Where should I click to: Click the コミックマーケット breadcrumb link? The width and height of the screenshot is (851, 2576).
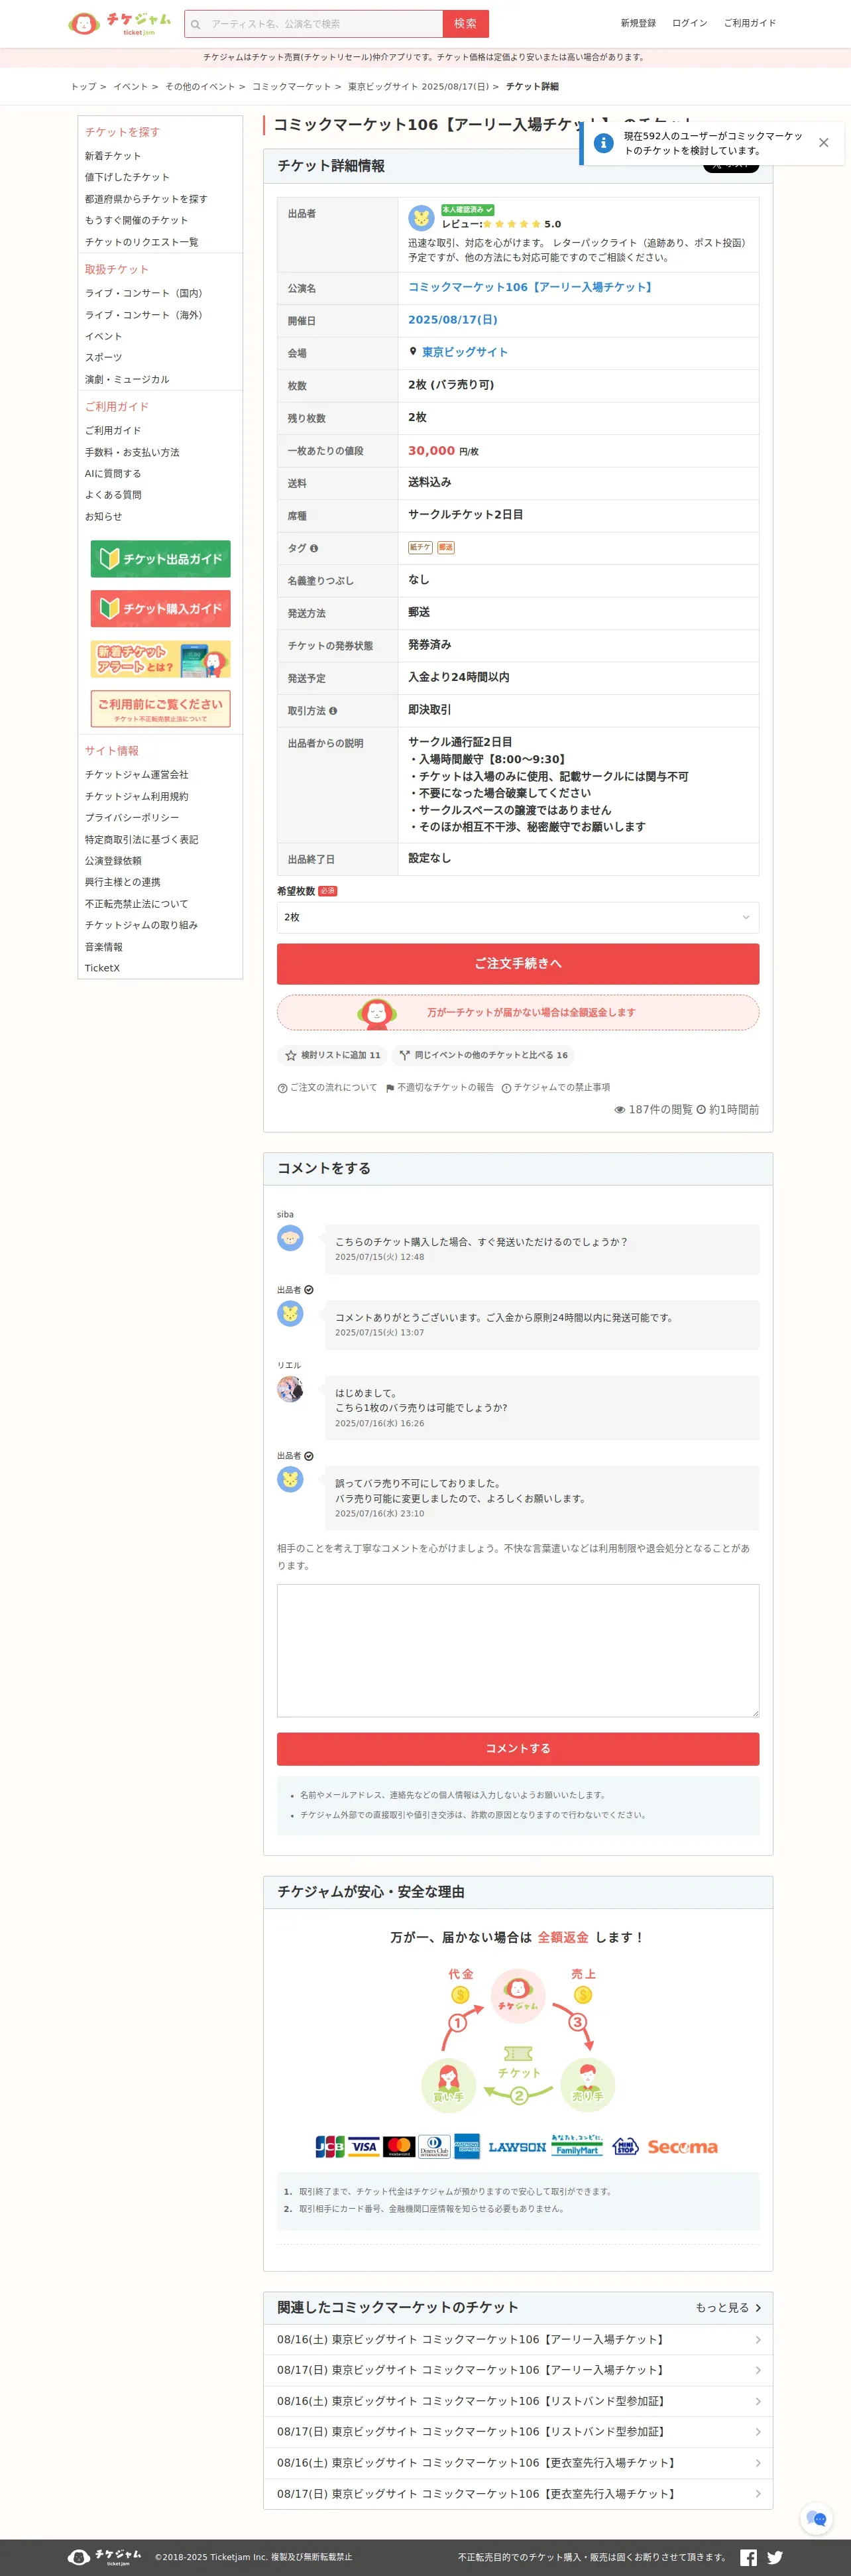(x=291, y=87)
